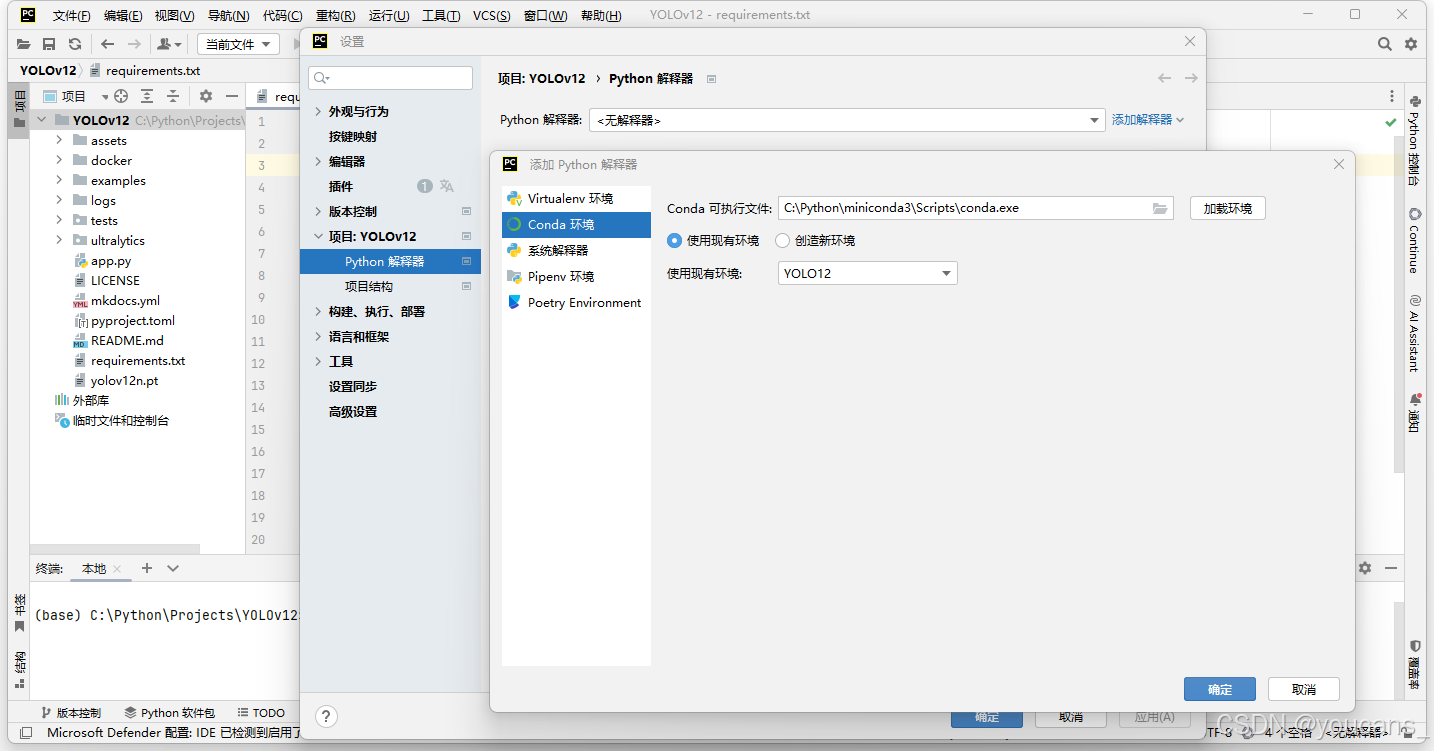Open 使用现有环境 YOLO12 dropdown

pos(867,273)
